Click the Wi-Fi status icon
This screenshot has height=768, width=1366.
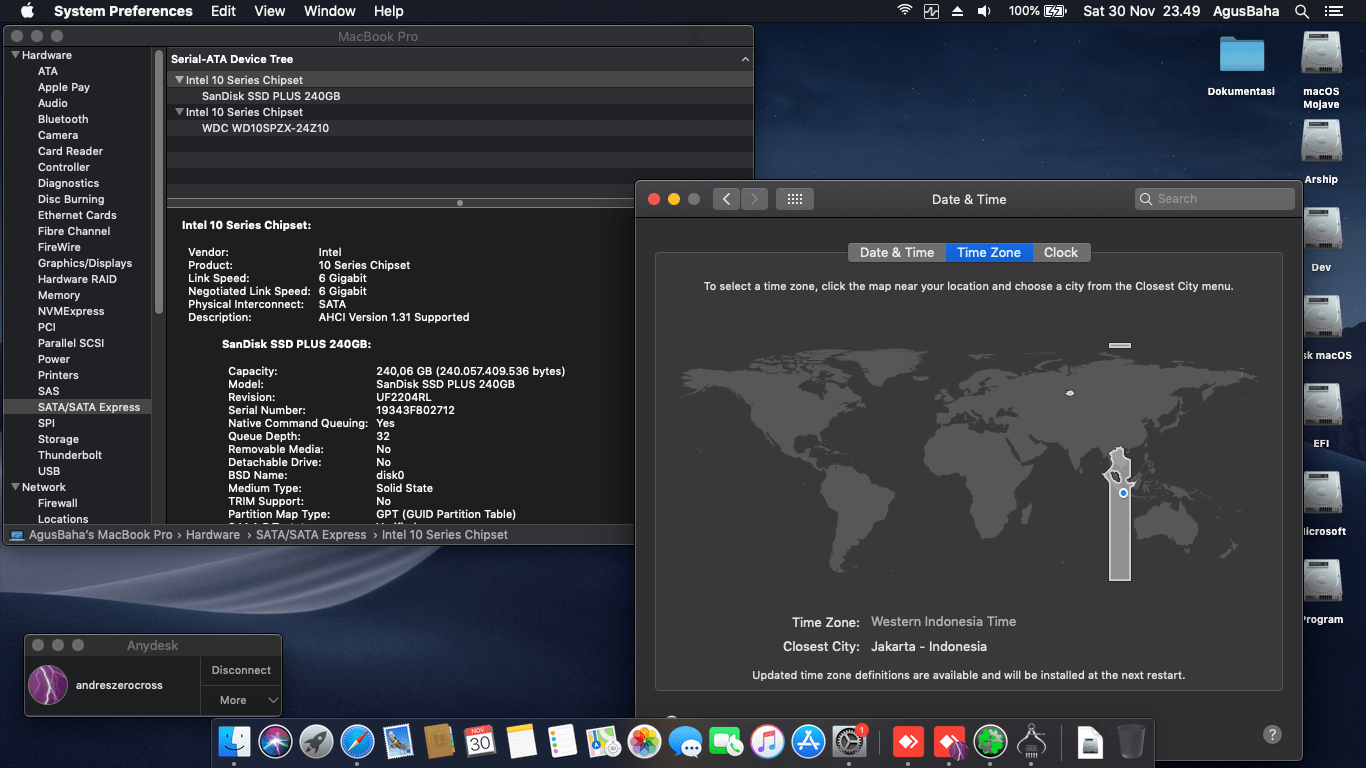click(905, 11)
